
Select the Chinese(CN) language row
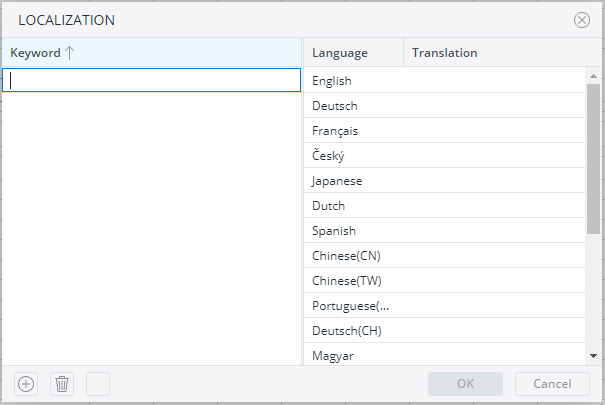pyautogui.click(x=444, y=256)
